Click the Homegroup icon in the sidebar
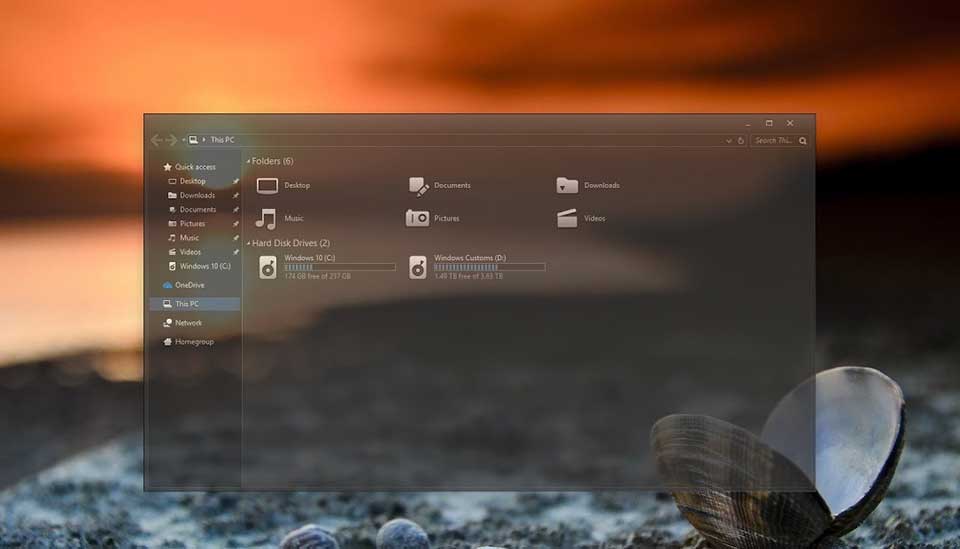Viewport: 960px width, 549px height. pyautogui.click(x=167, y=342)
